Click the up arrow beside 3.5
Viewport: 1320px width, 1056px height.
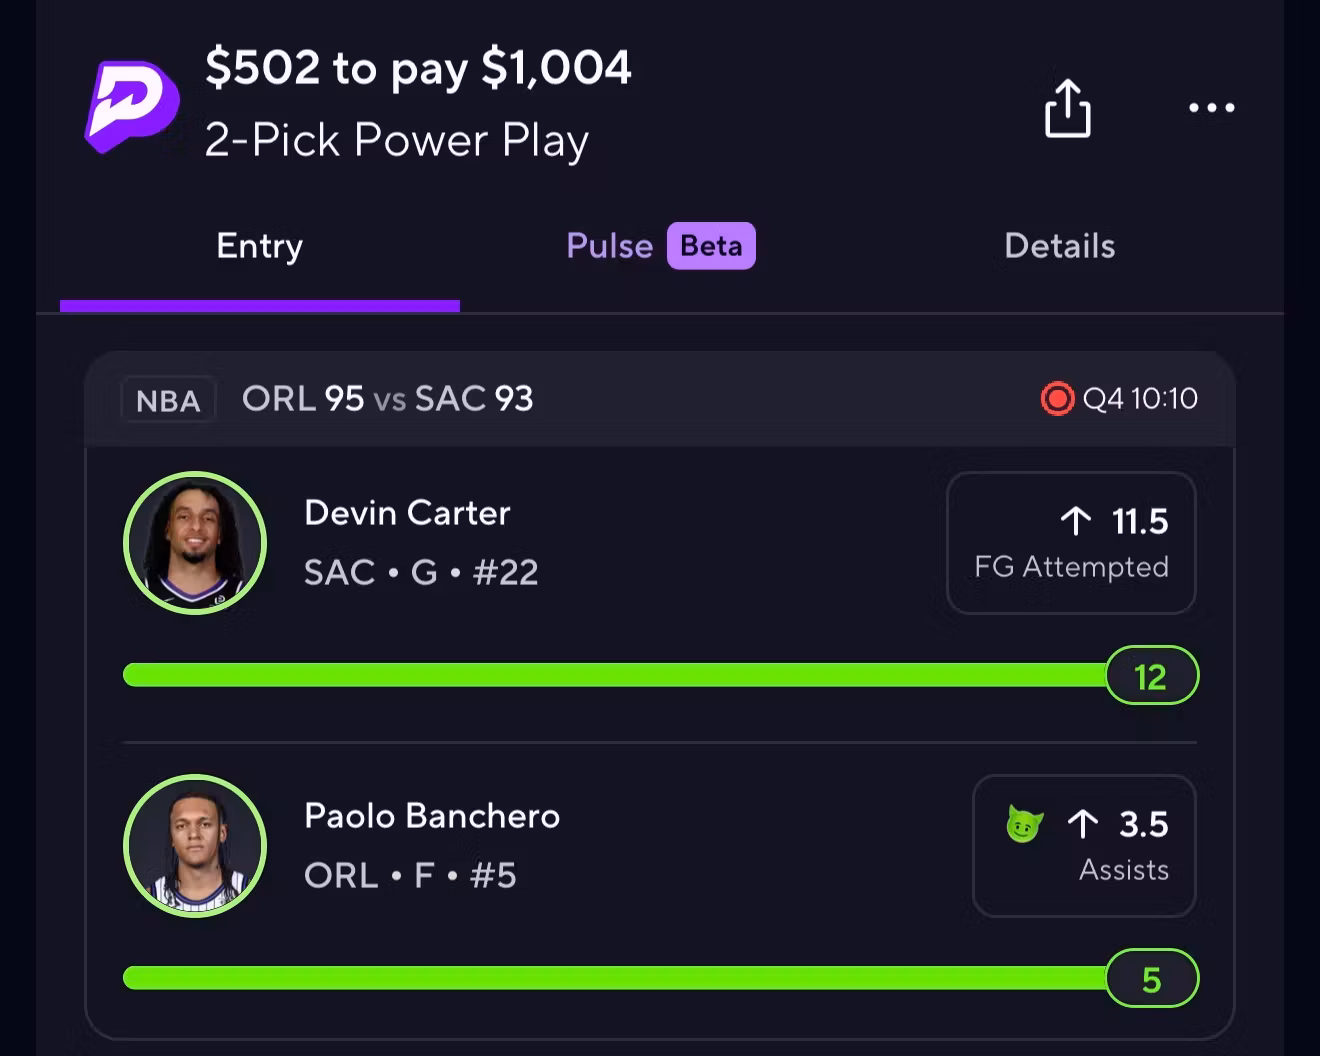[x=1083, y=824]
